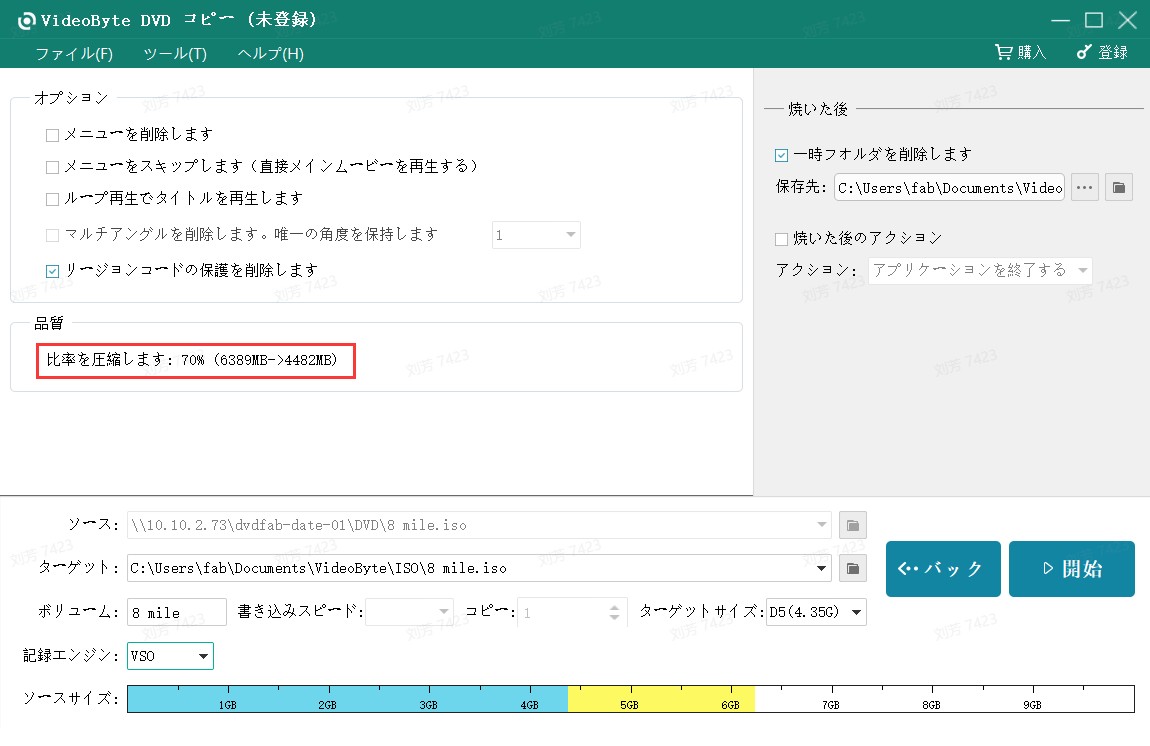Click the folder icon beside the ターゲット field
1150x746 pixels.
tap(852, 568)
